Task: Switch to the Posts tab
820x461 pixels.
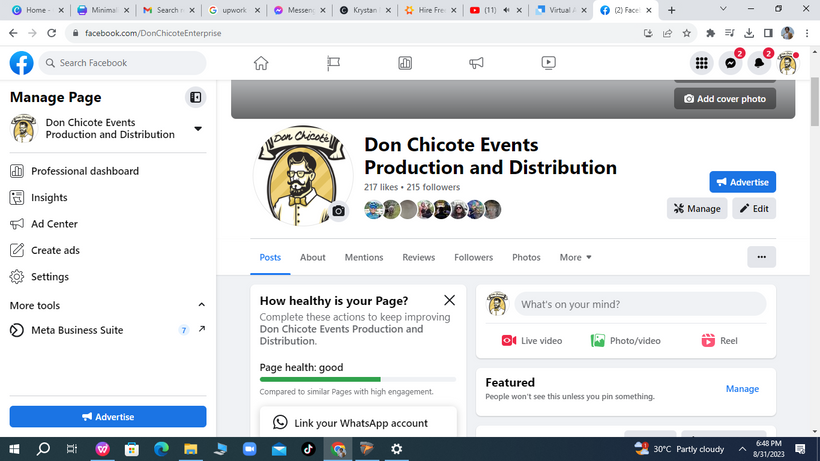Action: click(270, 257)
